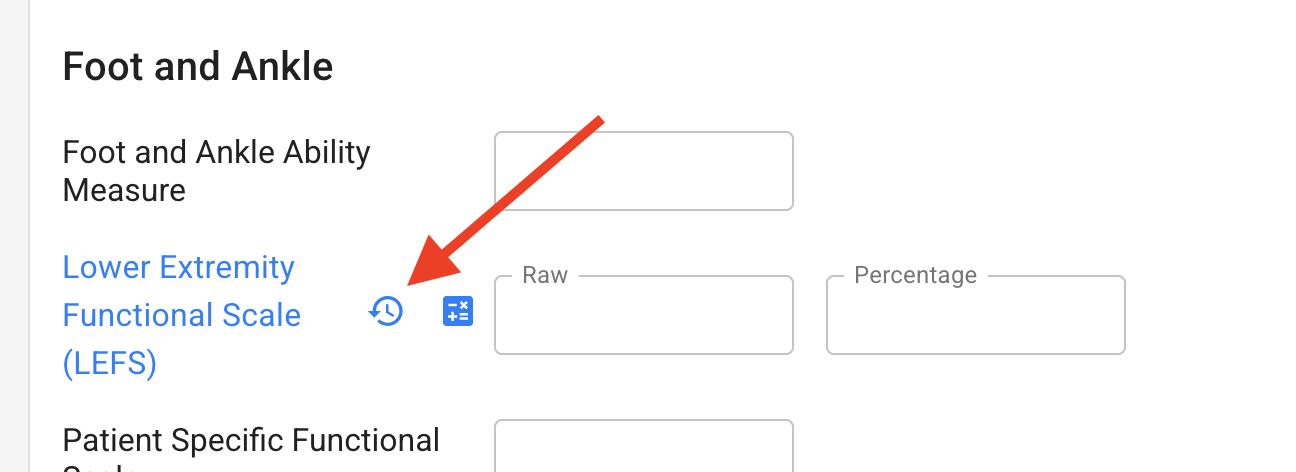Click into the Percentage field
The image size is (1296, 472).
coord(976,315)
